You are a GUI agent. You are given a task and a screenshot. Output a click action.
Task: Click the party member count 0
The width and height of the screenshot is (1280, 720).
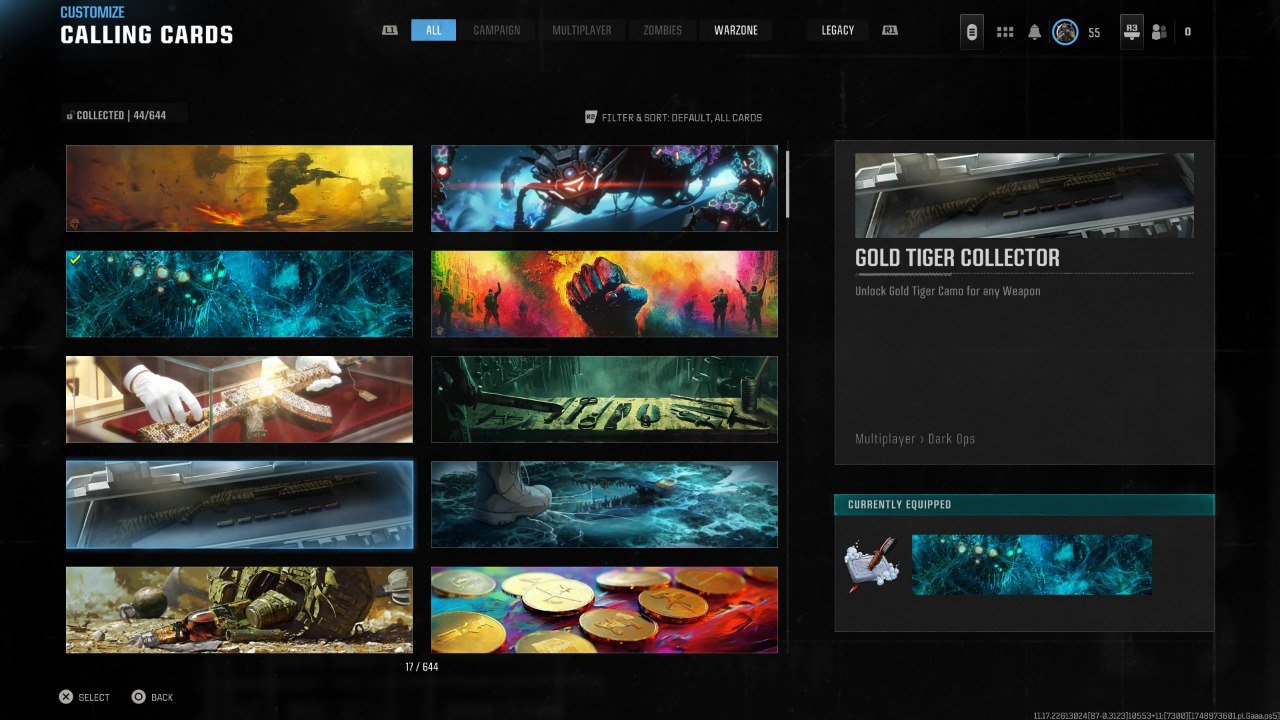(x=1188, y=32)
